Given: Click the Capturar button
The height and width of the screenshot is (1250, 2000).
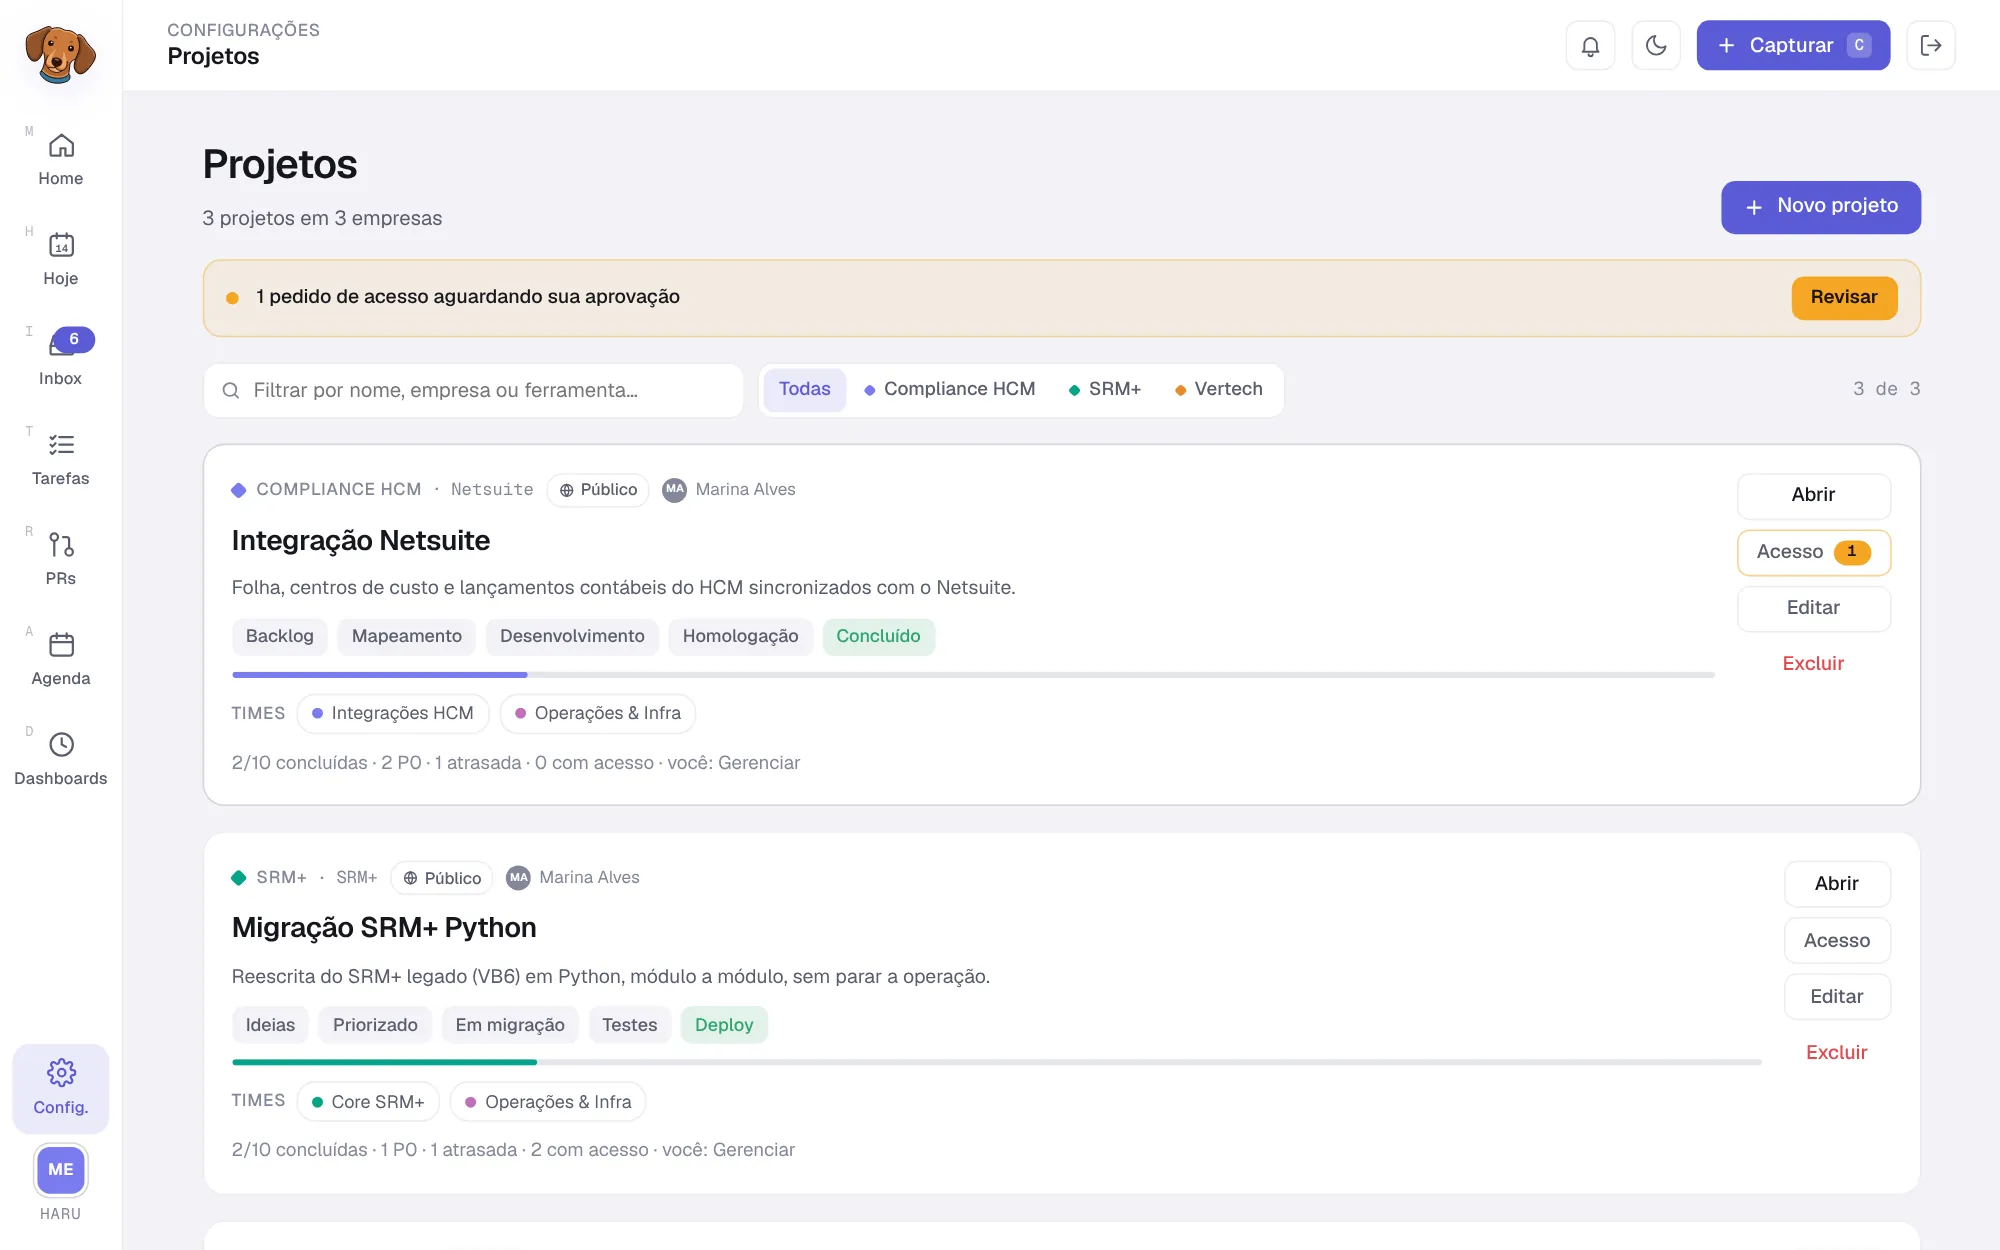Looking at the screenshot, I should 1793,45.
